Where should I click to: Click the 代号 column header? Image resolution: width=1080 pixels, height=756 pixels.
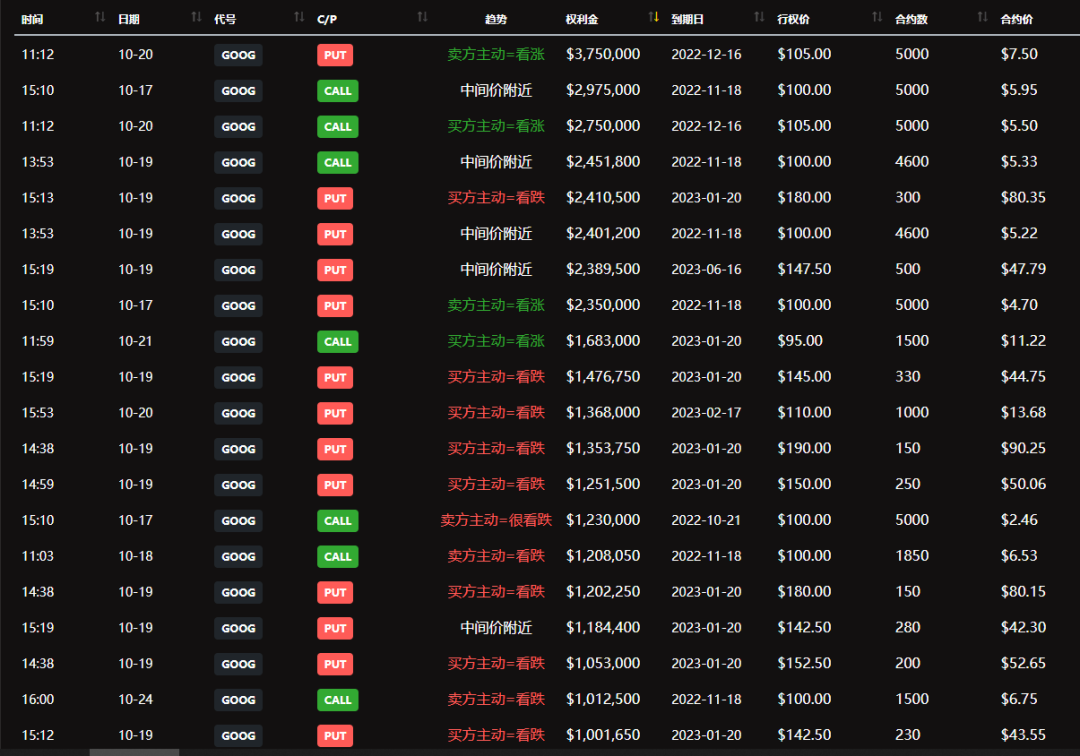tap(225, 19)
